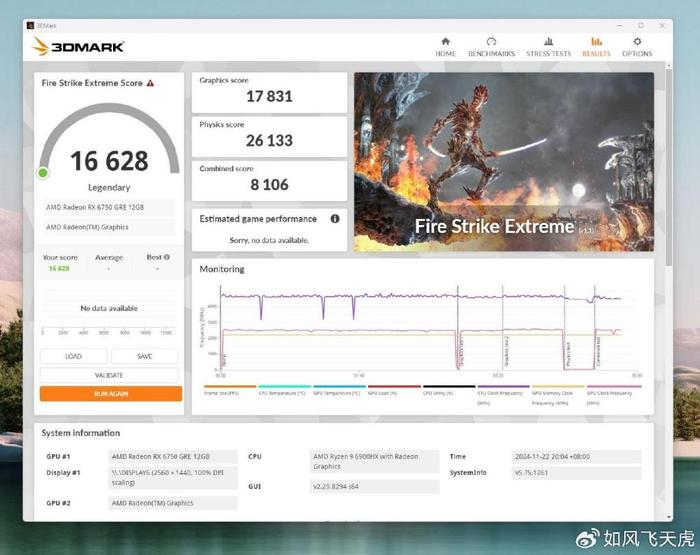Click the 3DMark title bar app icon
This screenshot has height=555, width=700.
pyautogui.click(x=30, y=25)
